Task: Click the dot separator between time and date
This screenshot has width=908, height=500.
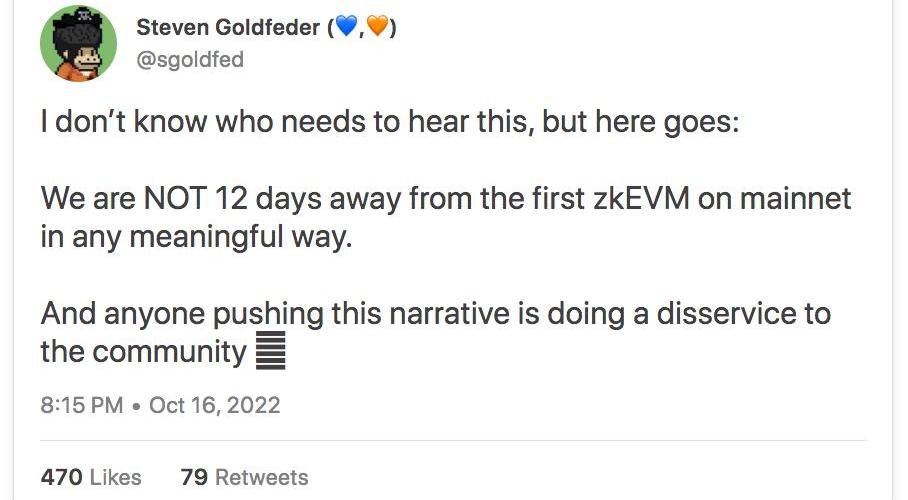Action: tap(136, 406)
